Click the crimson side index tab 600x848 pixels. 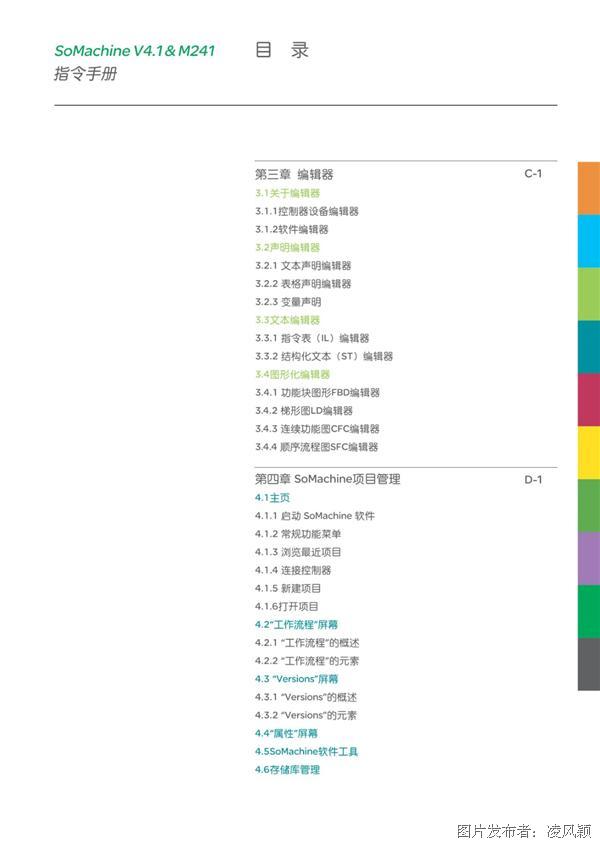click(x=589, y=400)
